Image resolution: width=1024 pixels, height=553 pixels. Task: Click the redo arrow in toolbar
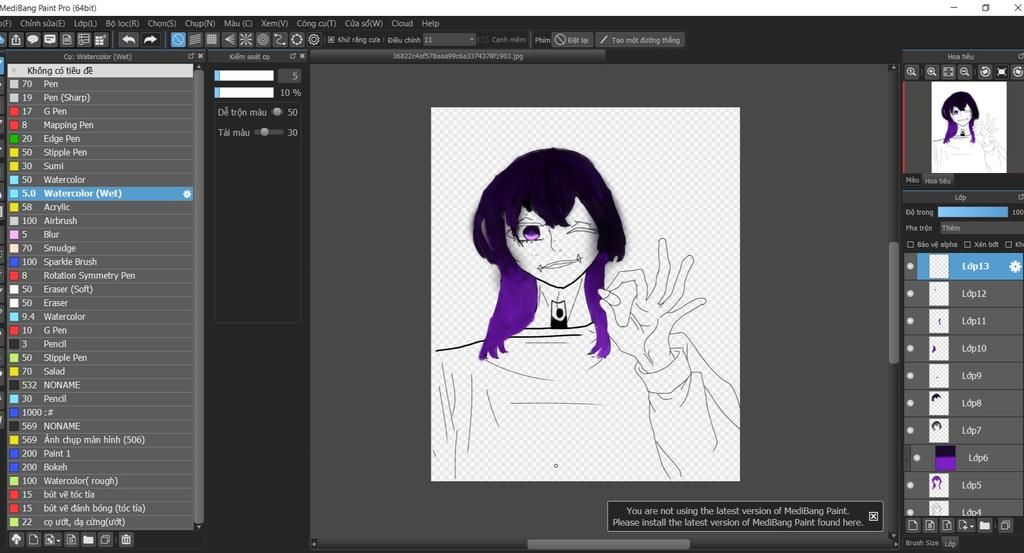(150, 40)
